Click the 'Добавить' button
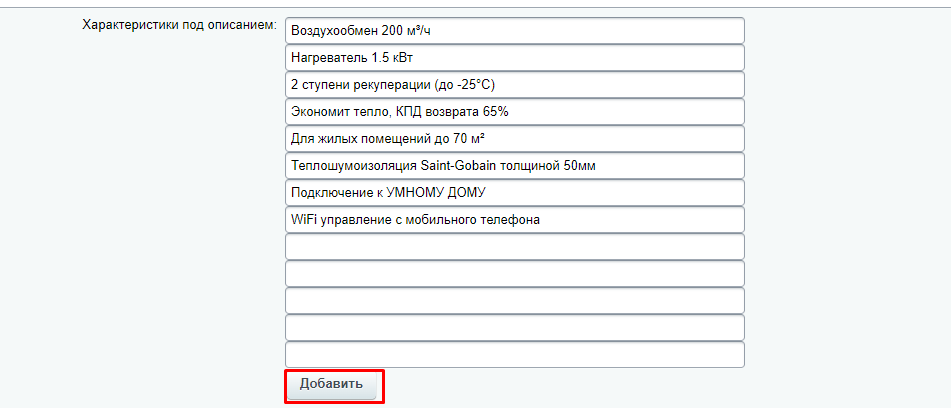951x408 pixels. 333,385
